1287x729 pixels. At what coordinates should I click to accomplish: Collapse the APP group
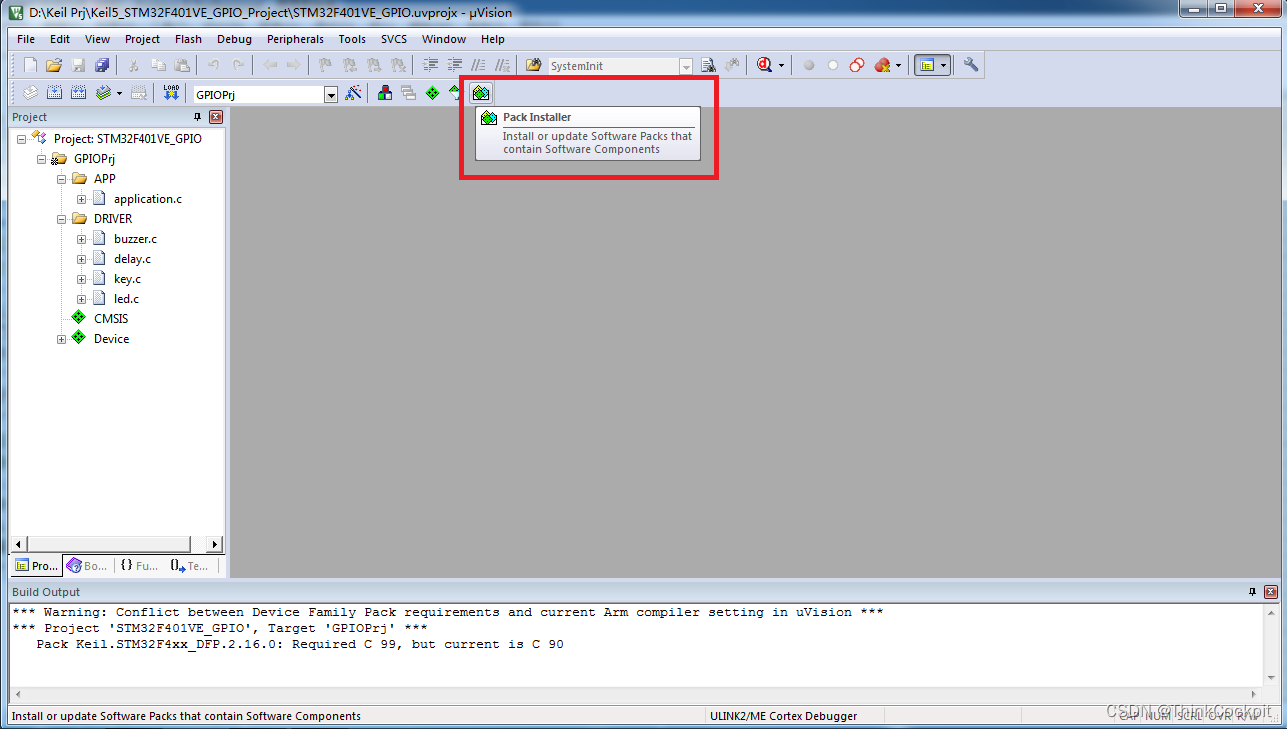(x=61, y=179)
